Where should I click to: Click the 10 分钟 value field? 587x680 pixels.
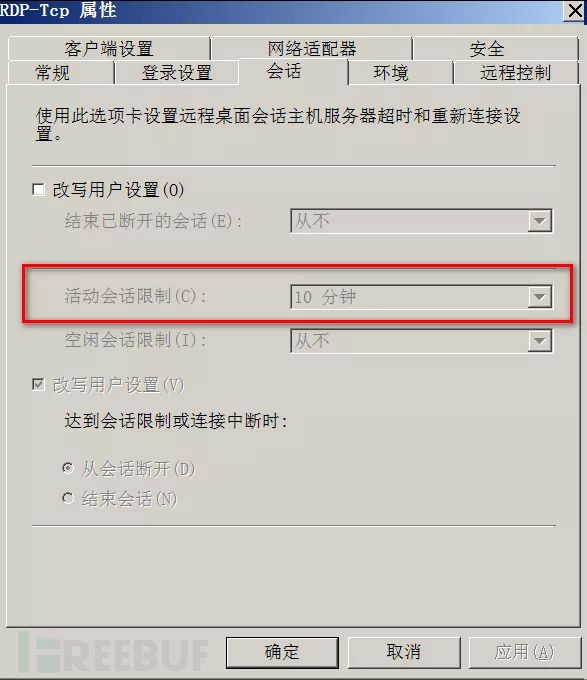(410, 297)
